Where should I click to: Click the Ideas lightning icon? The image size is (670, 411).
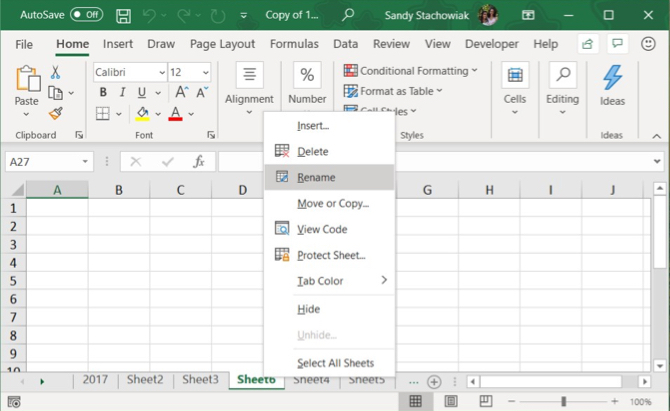point(612,77)
